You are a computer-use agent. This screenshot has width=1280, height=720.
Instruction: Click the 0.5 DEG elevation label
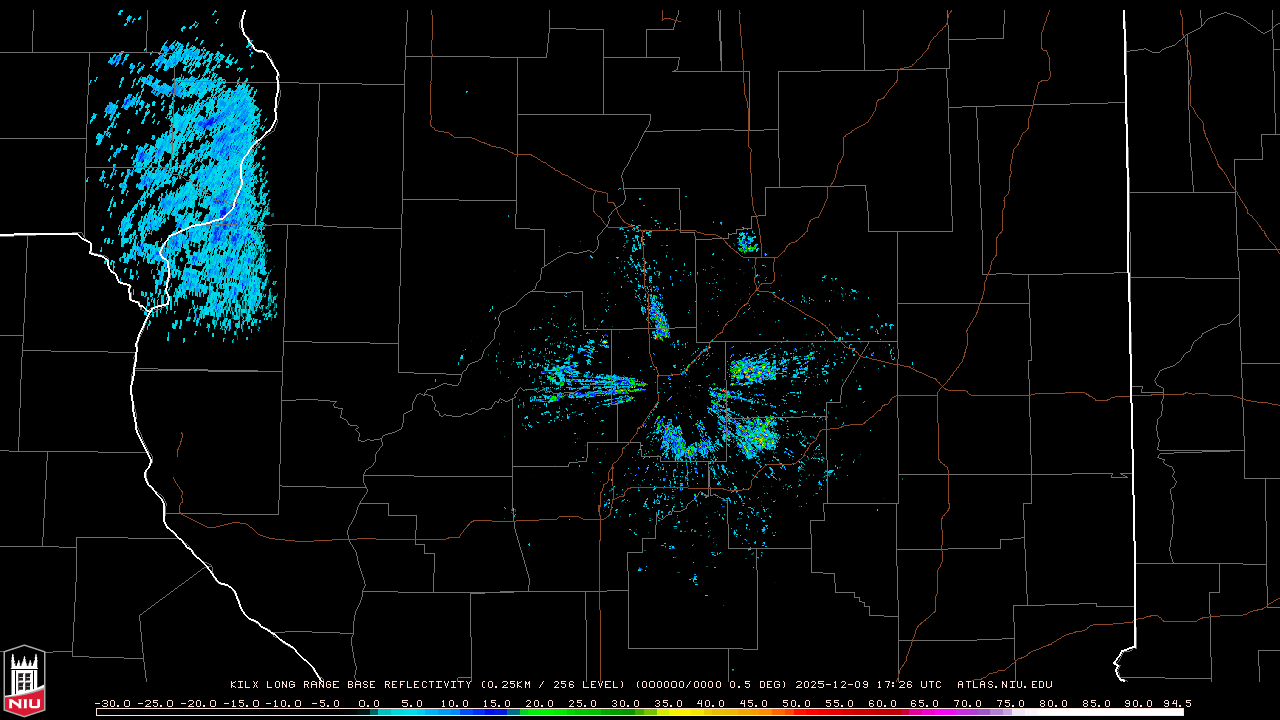(759, 685)
